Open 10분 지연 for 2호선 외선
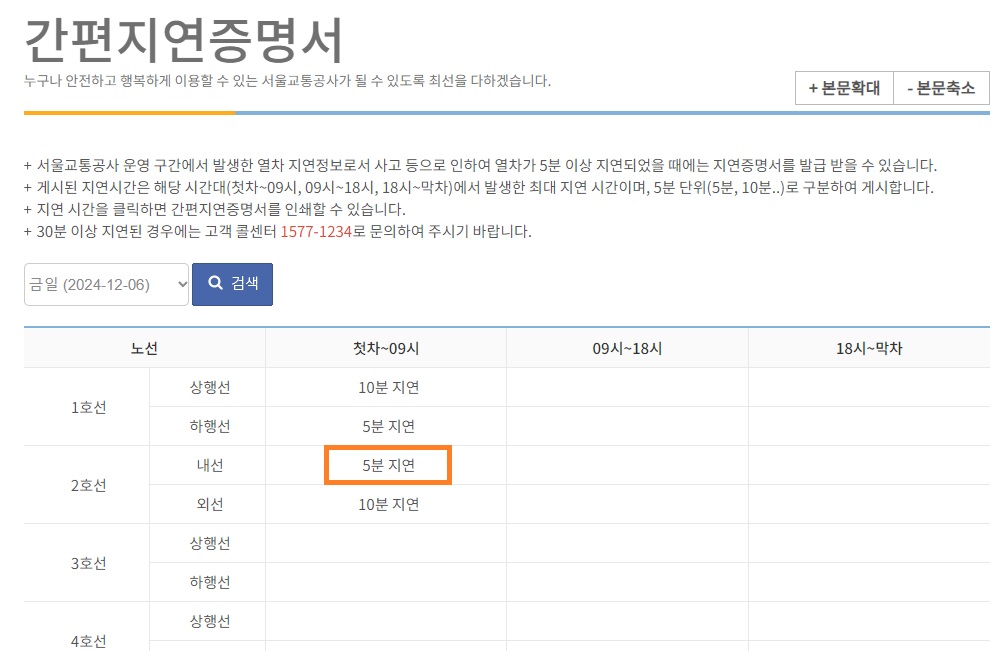 [x=388, y=504]
